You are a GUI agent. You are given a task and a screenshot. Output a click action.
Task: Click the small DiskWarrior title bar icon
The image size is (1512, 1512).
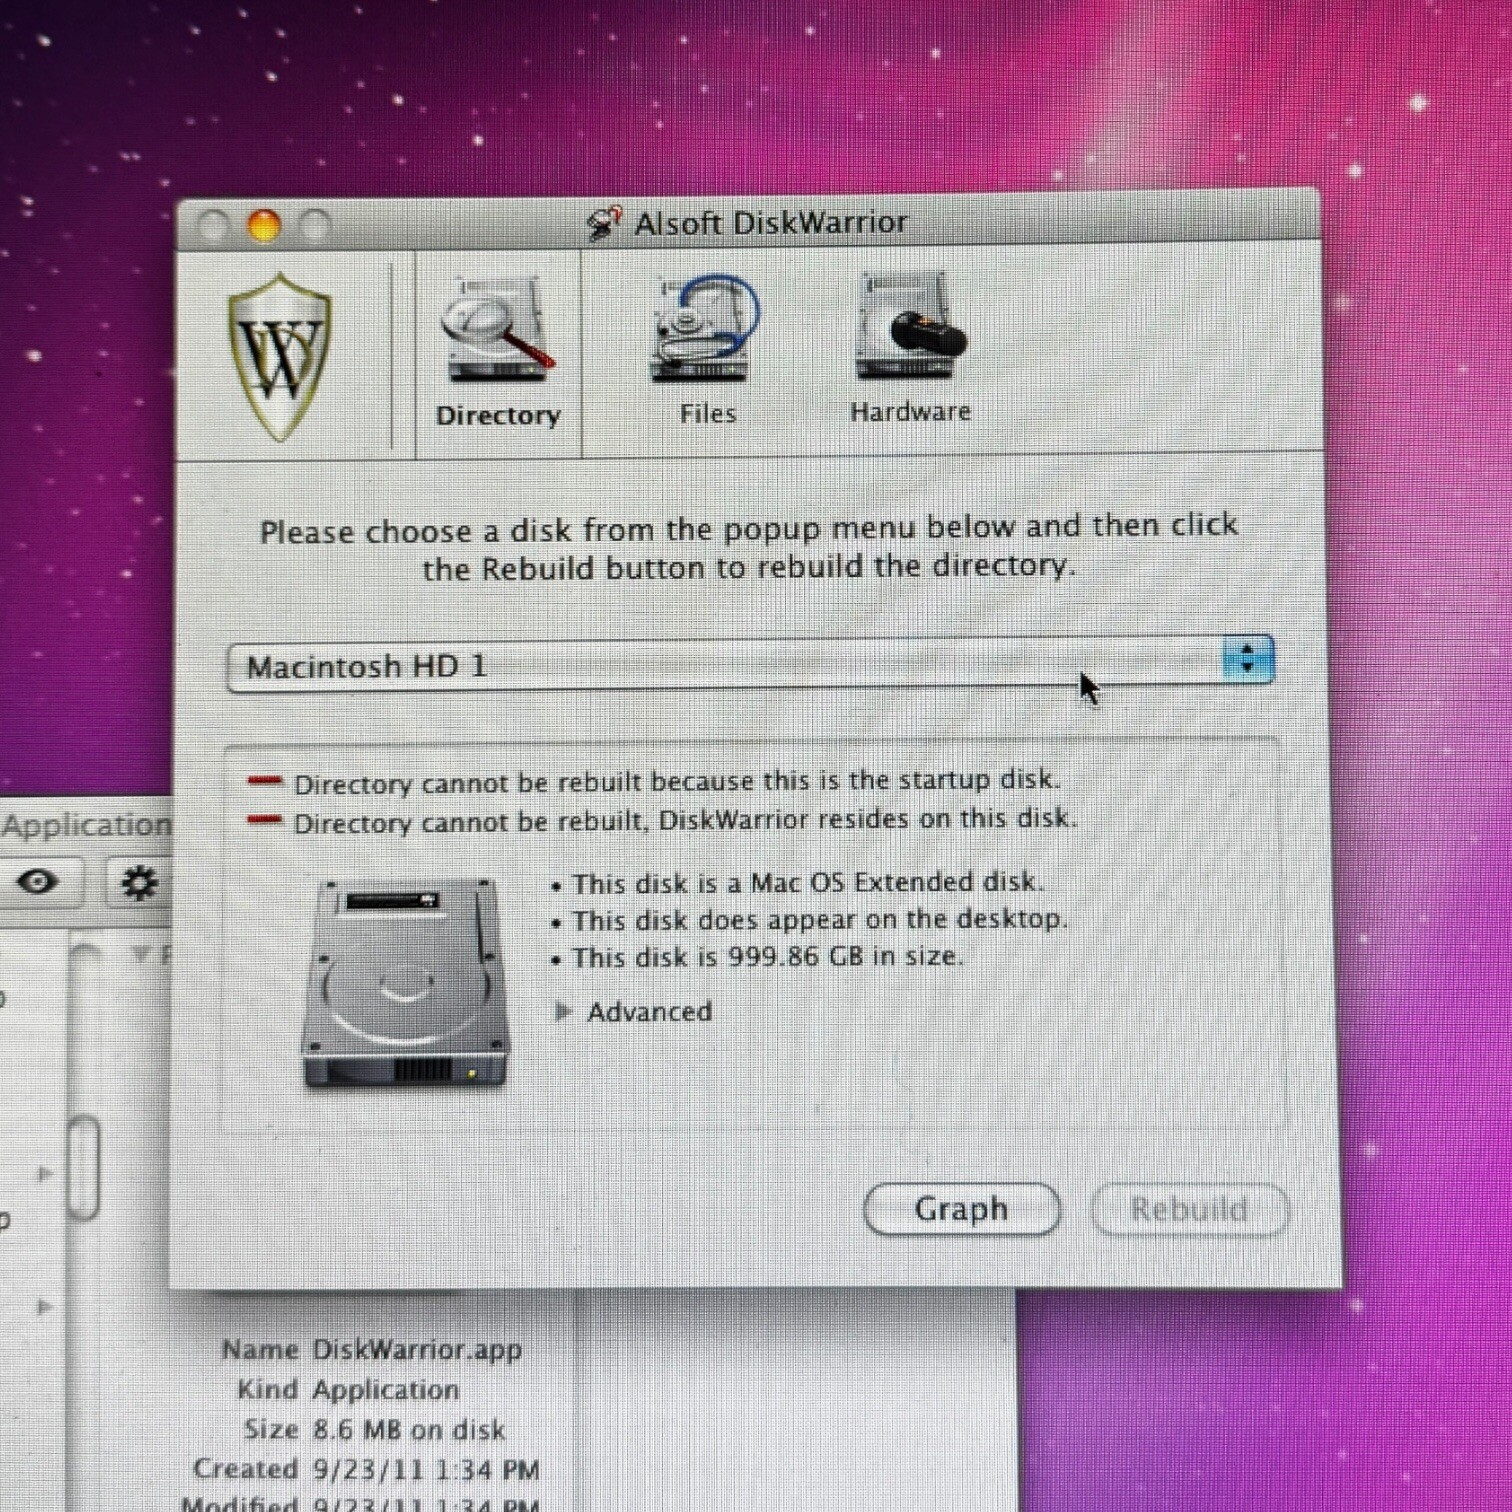(x=604, y=223)
